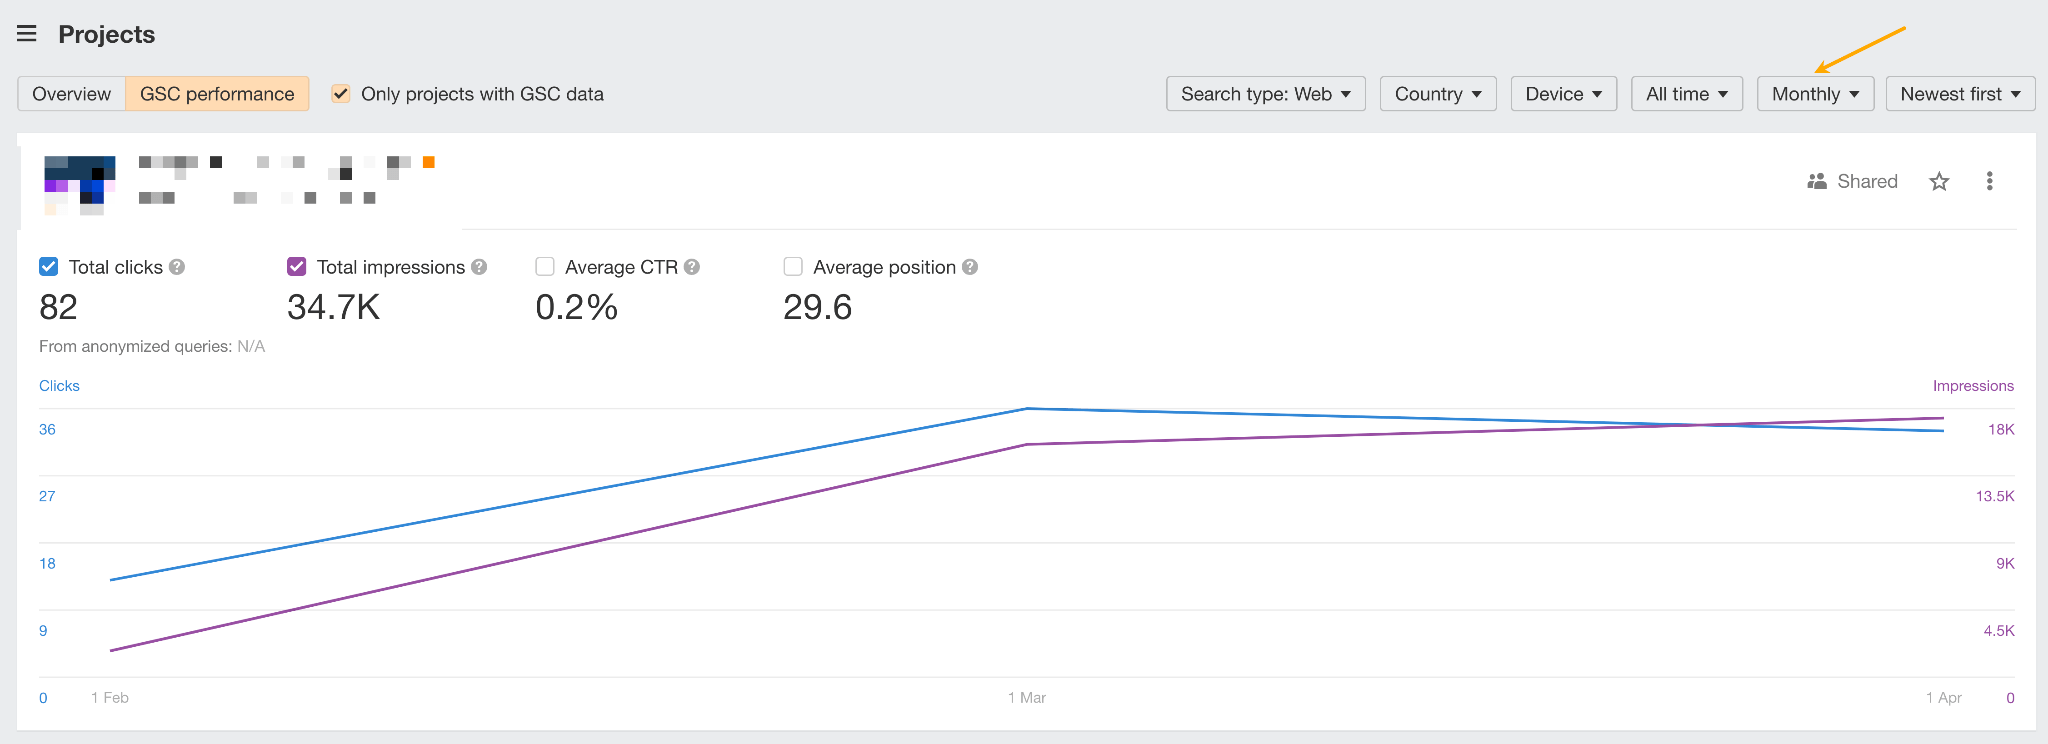Click the blurred project thumbnail
Image resolution: width=2048 pixels, height=744 pixels.
[x=79, y=184]
